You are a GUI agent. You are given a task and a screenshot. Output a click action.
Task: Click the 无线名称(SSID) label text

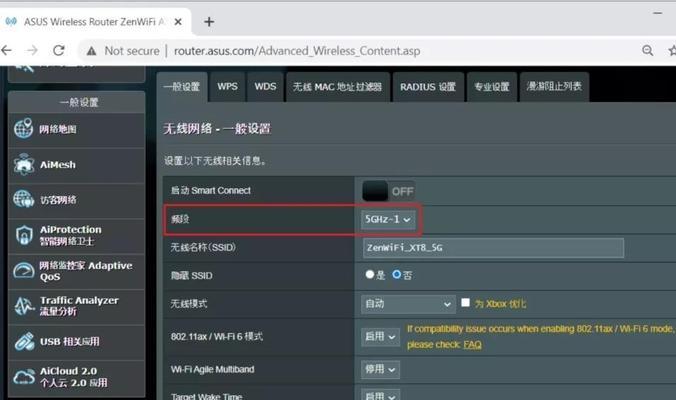point(203,247)
